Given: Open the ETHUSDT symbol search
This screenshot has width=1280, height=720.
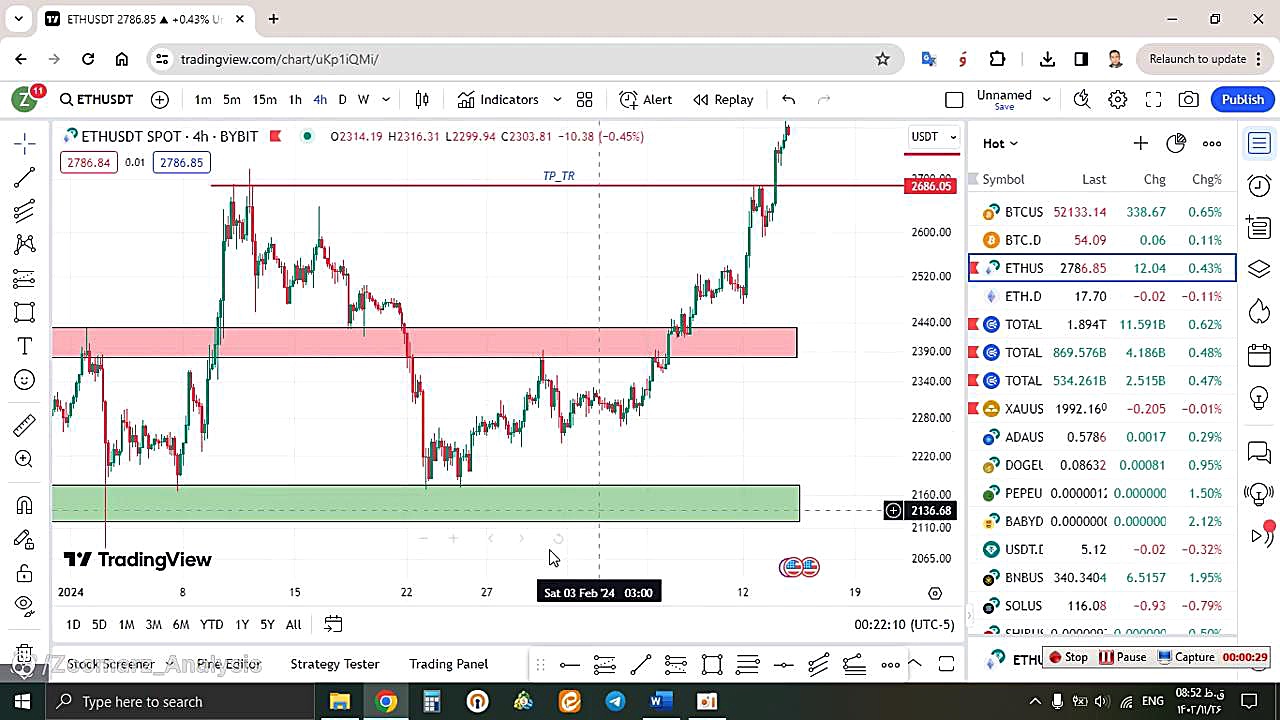Looking at the screenshot, I should (96, 99).
